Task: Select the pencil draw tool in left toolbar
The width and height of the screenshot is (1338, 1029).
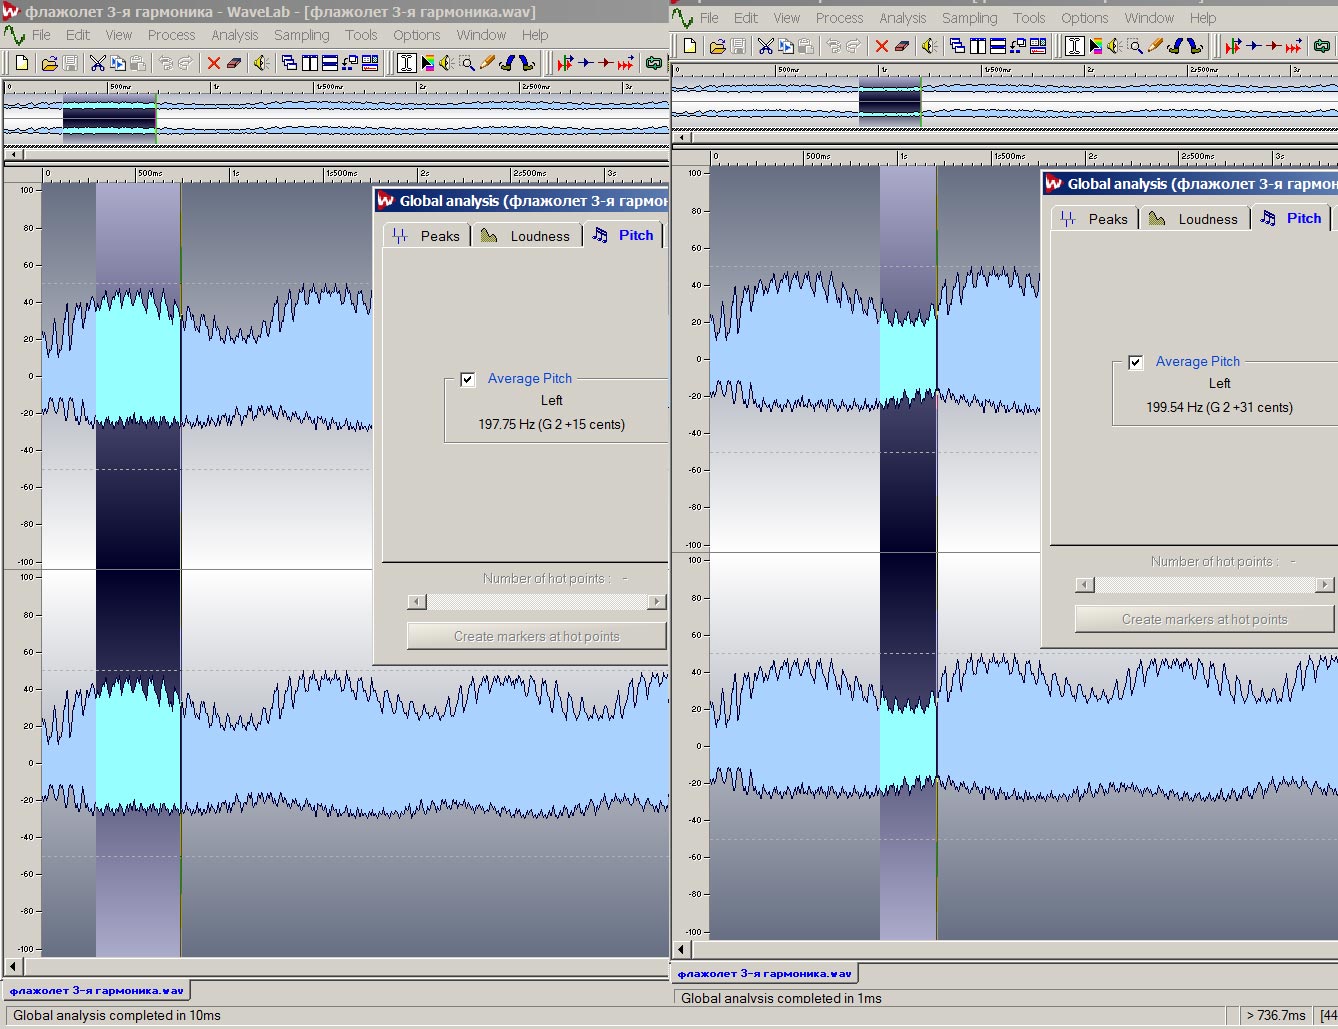Action: click(487, 63)
